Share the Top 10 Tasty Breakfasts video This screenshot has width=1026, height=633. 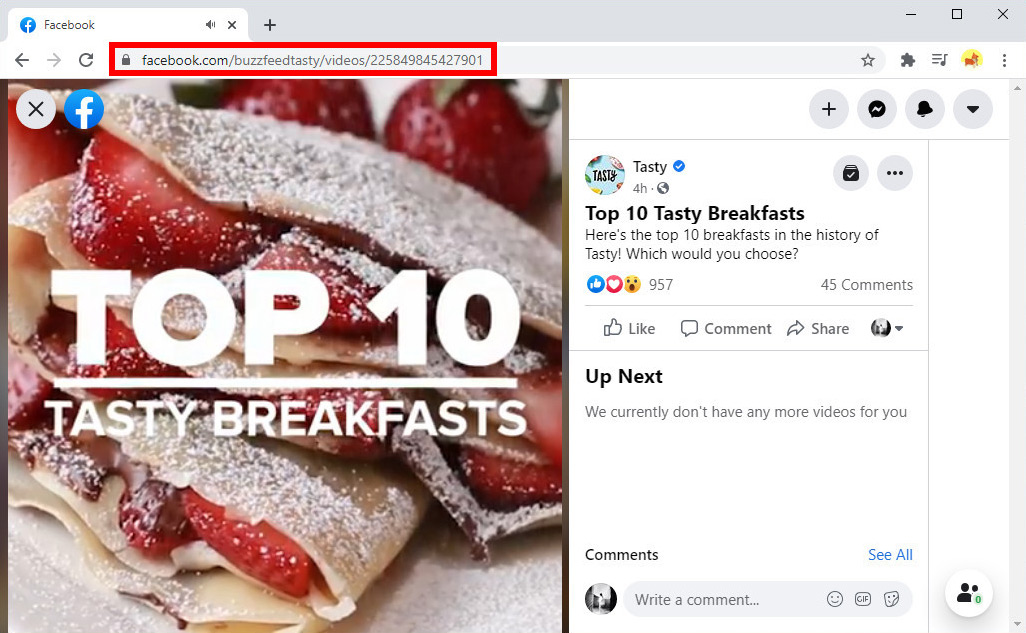tap(818, 328)
